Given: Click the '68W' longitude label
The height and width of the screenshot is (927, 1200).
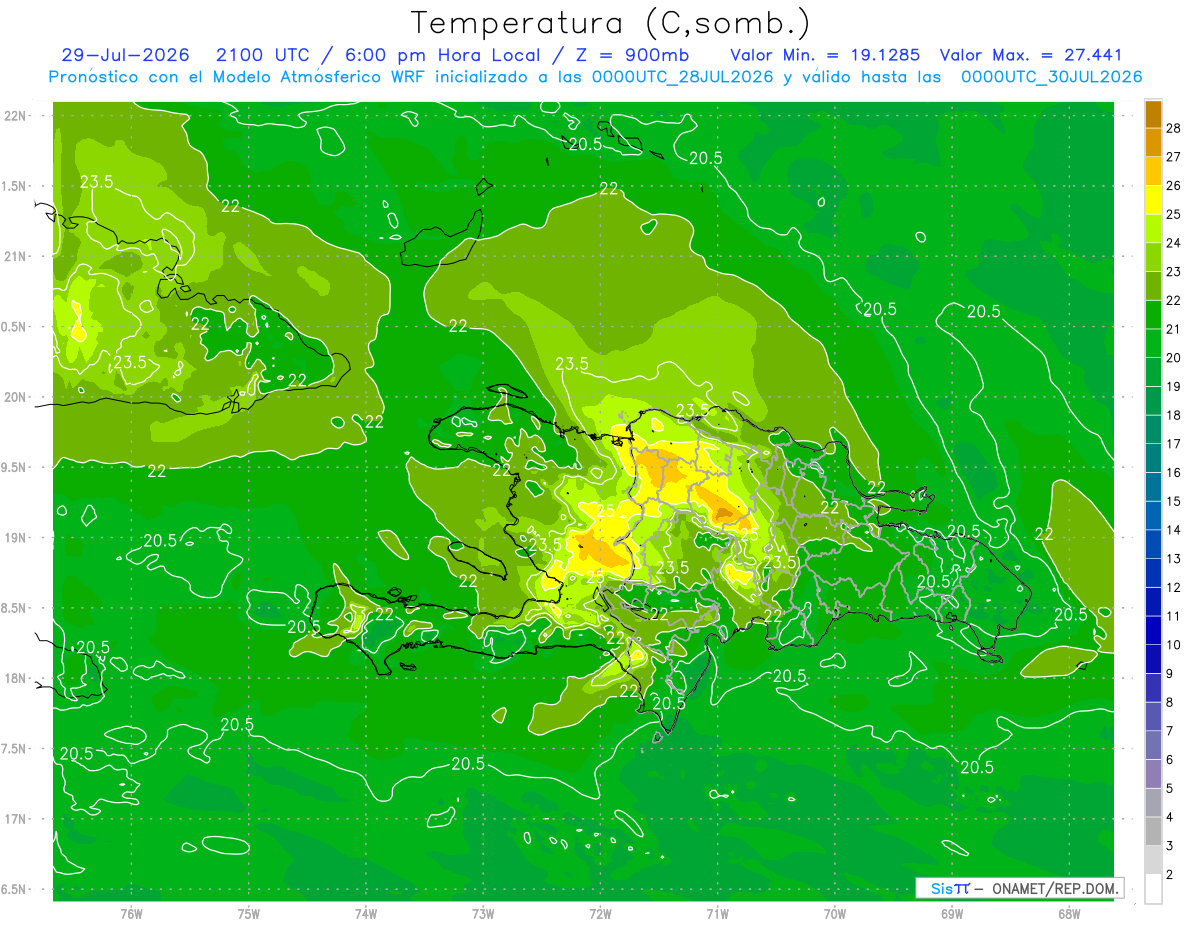Looking at the screenshot, I should point(1069,913).
